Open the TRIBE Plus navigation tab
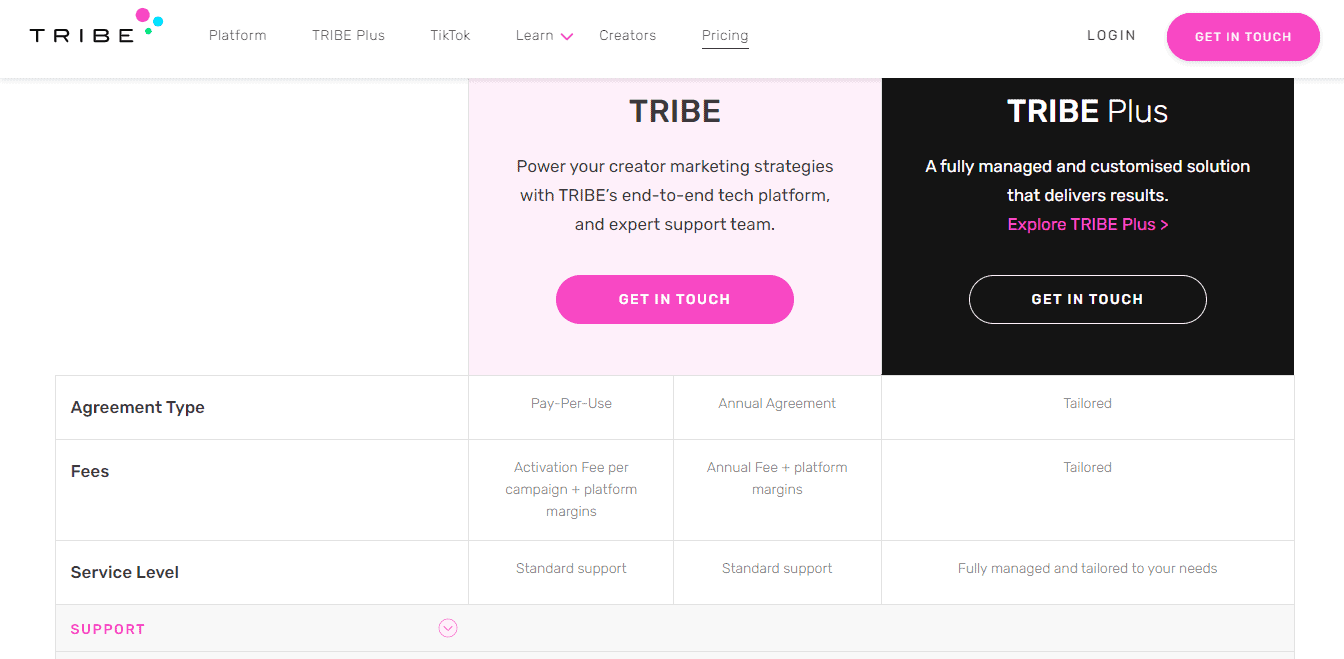 pyautogui.click(x=348, y=35)
